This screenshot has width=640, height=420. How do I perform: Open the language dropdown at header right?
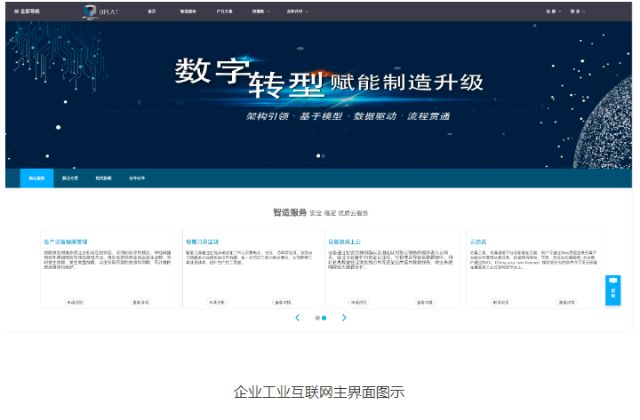[x=552, y=11]
